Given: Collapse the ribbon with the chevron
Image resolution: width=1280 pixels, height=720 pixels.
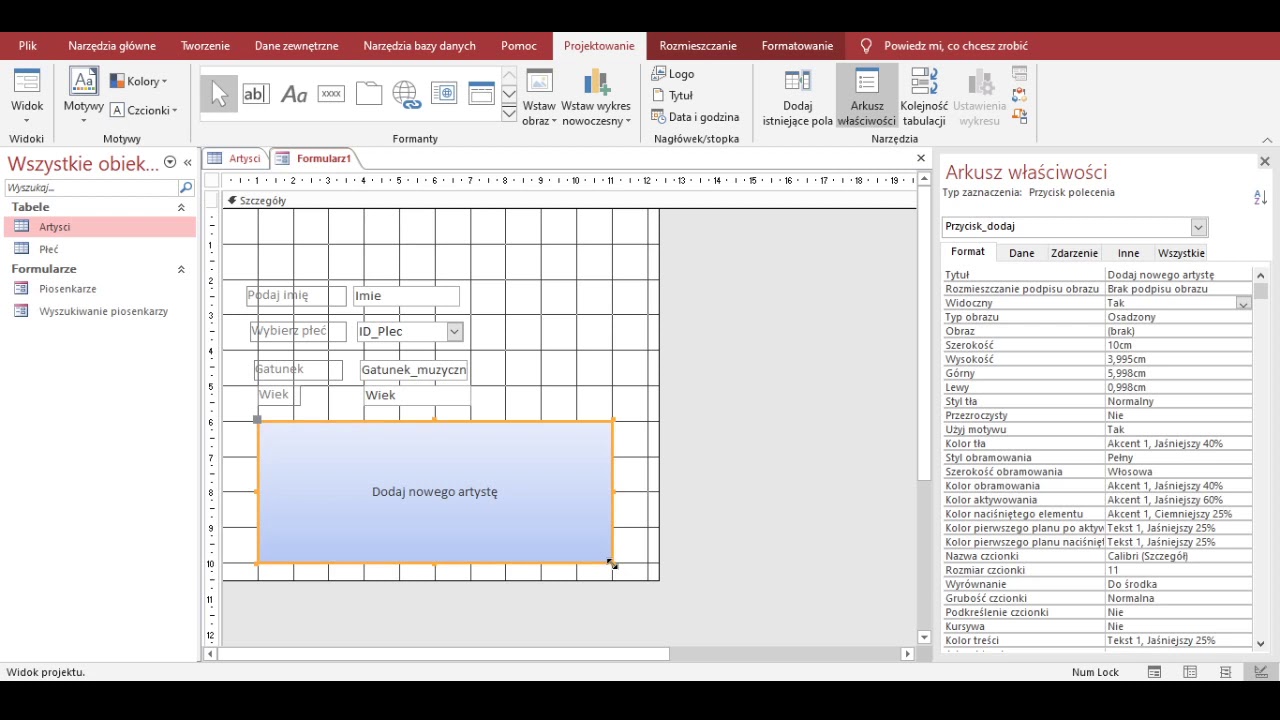Looking at the screenshot, I should (1267, 140).
